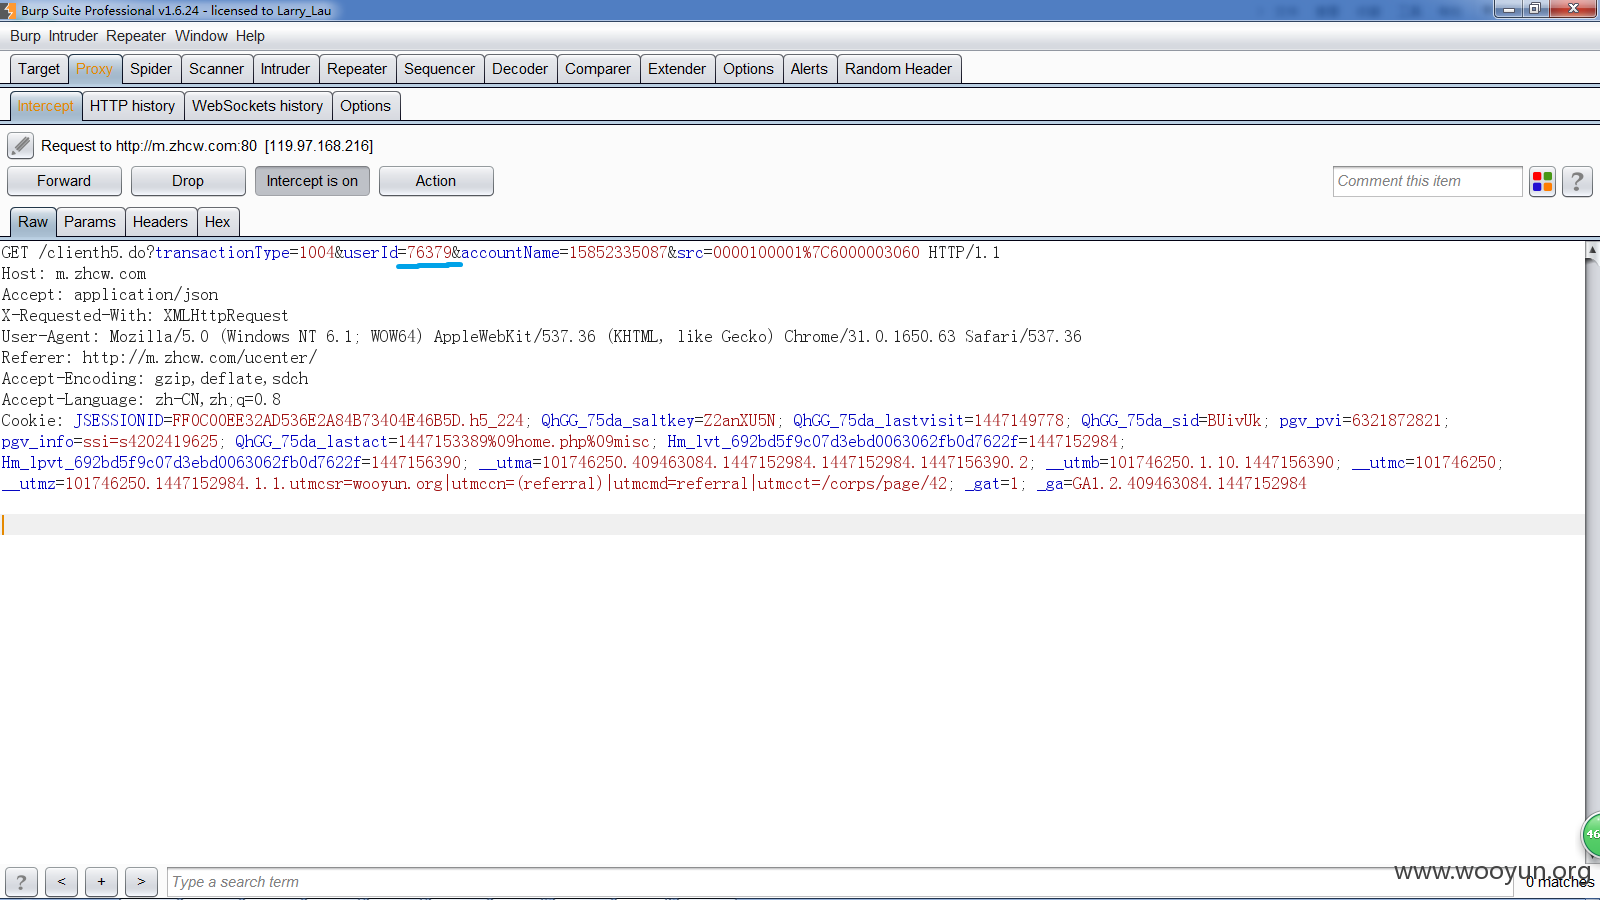Toggle the Intercept is on button

(312, 181)
